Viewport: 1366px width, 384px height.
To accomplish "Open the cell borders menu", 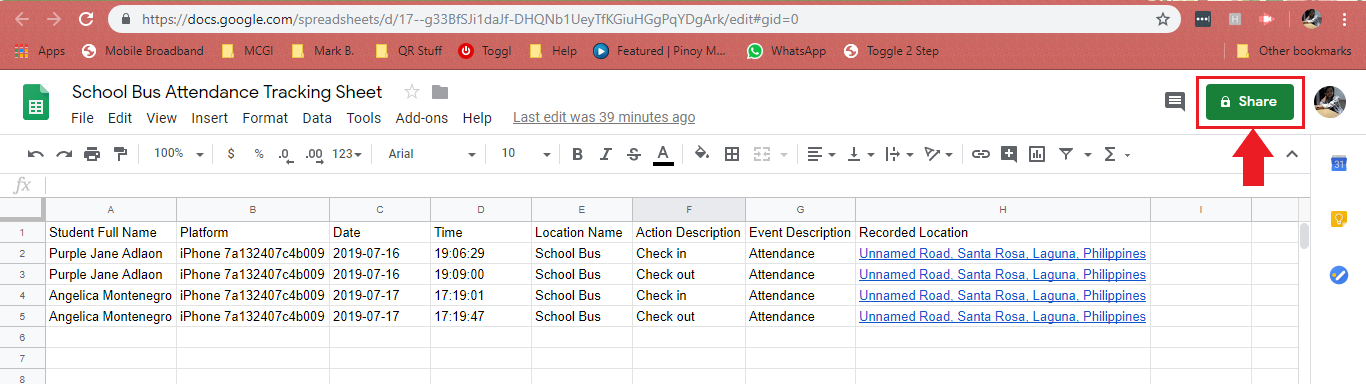I will coord(731,154).
